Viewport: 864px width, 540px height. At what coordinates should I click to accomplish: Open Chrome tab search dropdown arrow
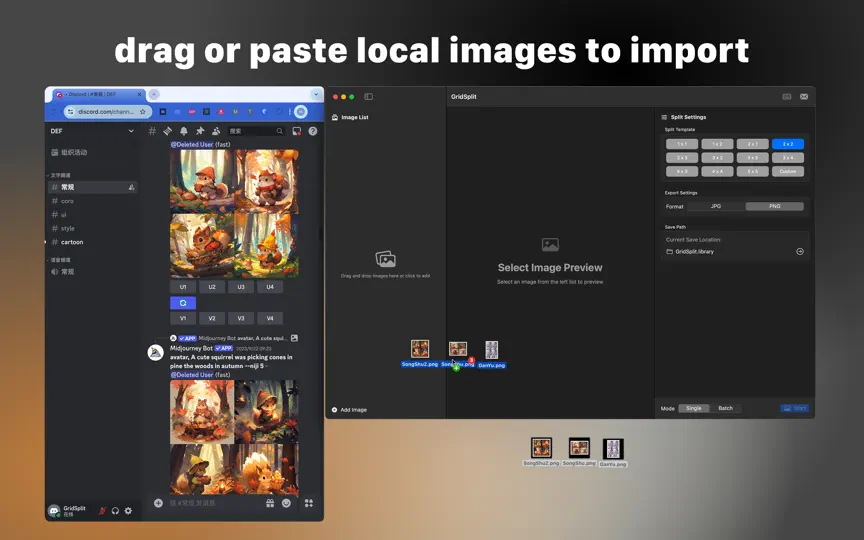(x=316, y=94)
